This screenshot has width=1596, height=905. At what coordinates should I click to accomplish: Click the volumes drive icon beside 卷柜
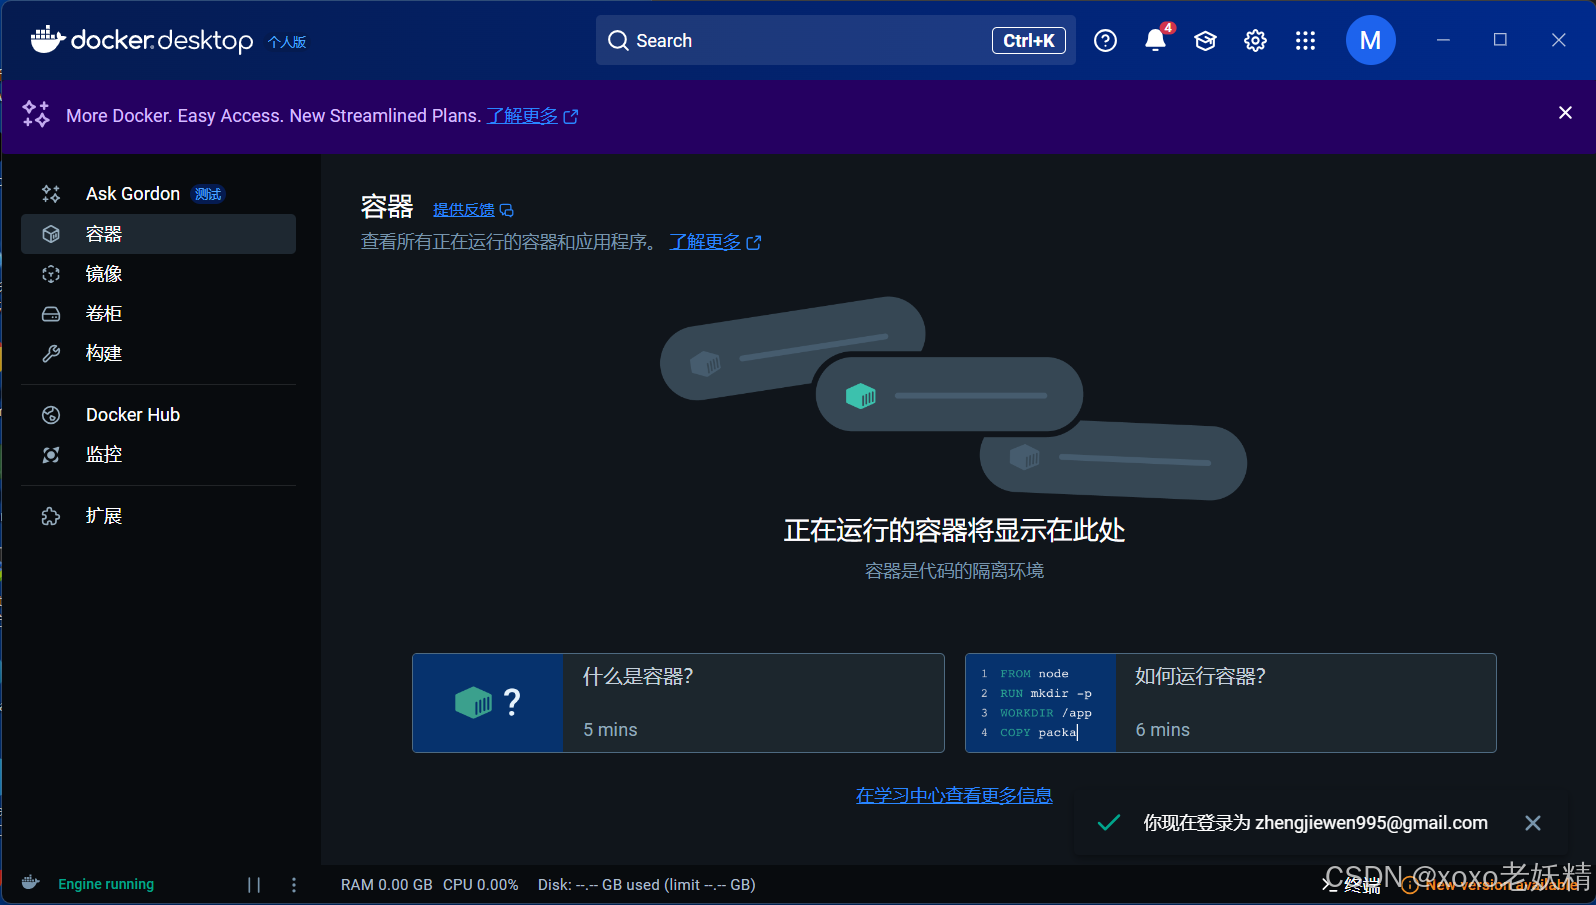tap(51, 314)
